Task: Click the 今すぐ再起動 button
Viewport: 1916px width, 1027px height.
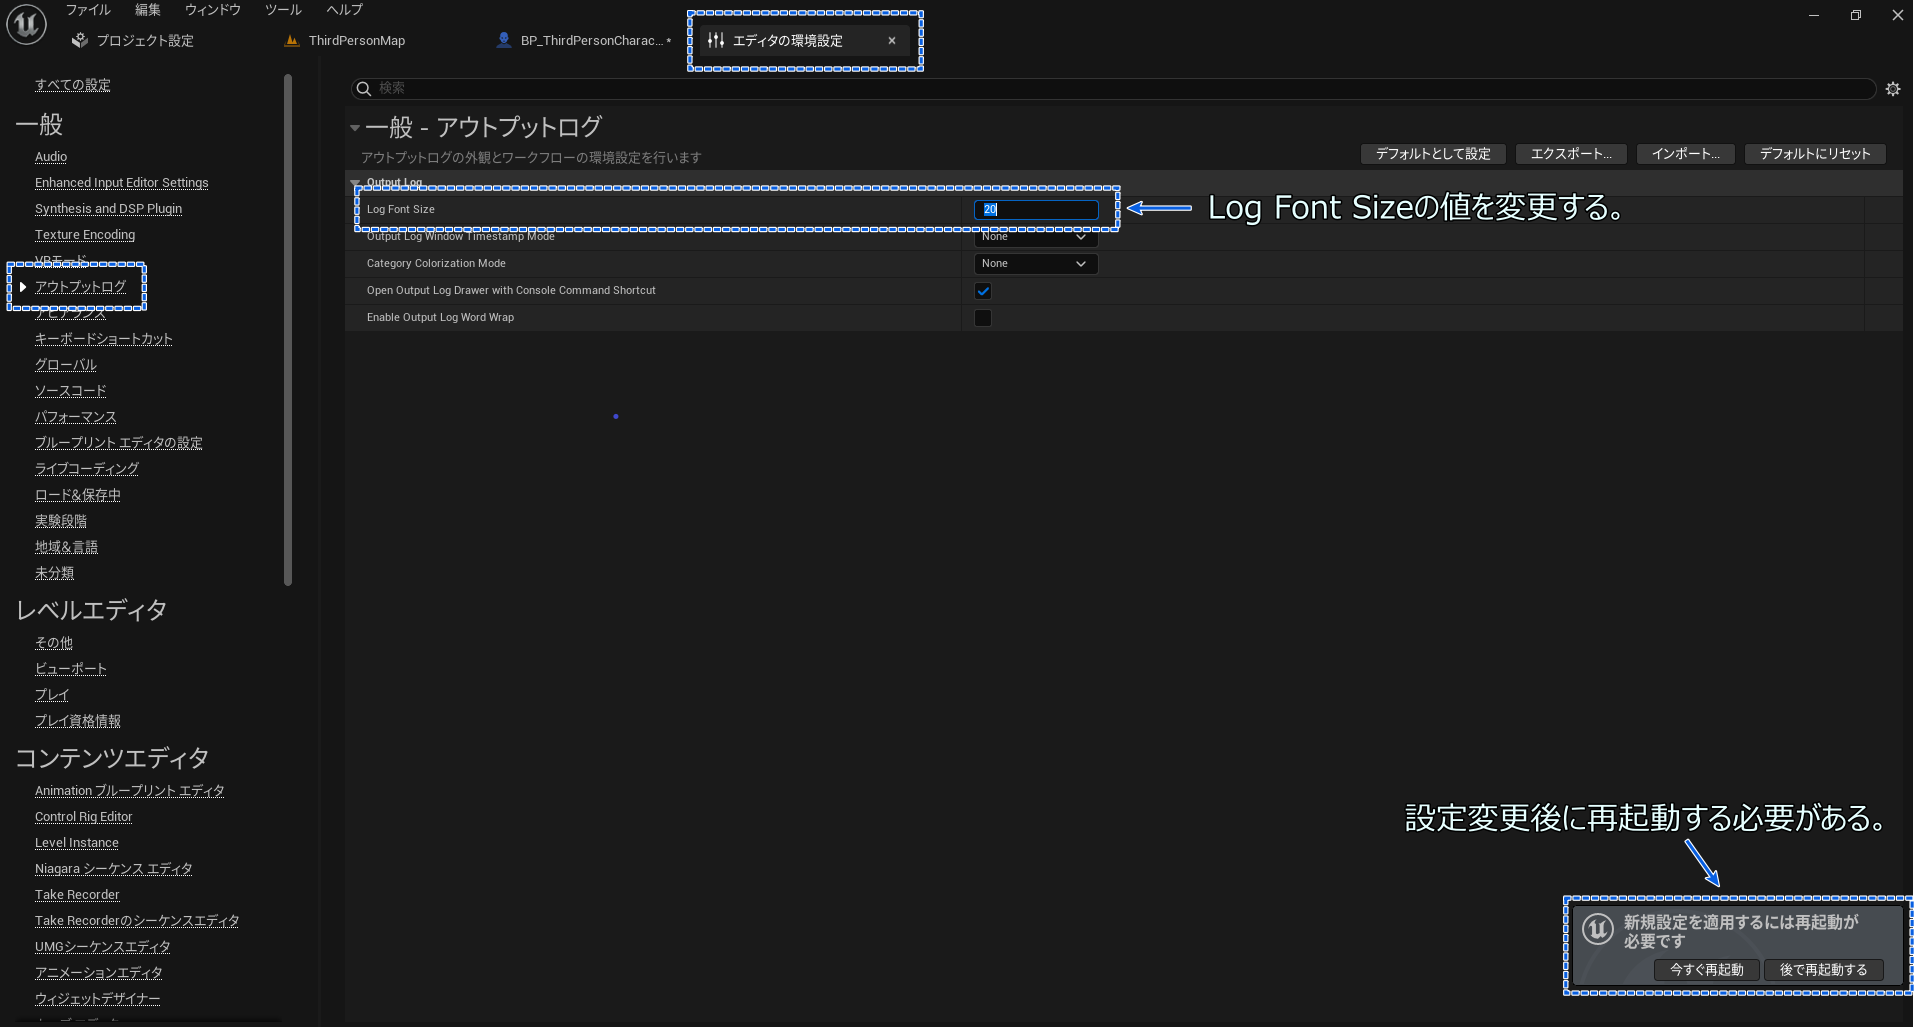Action: pos(1706,970)
